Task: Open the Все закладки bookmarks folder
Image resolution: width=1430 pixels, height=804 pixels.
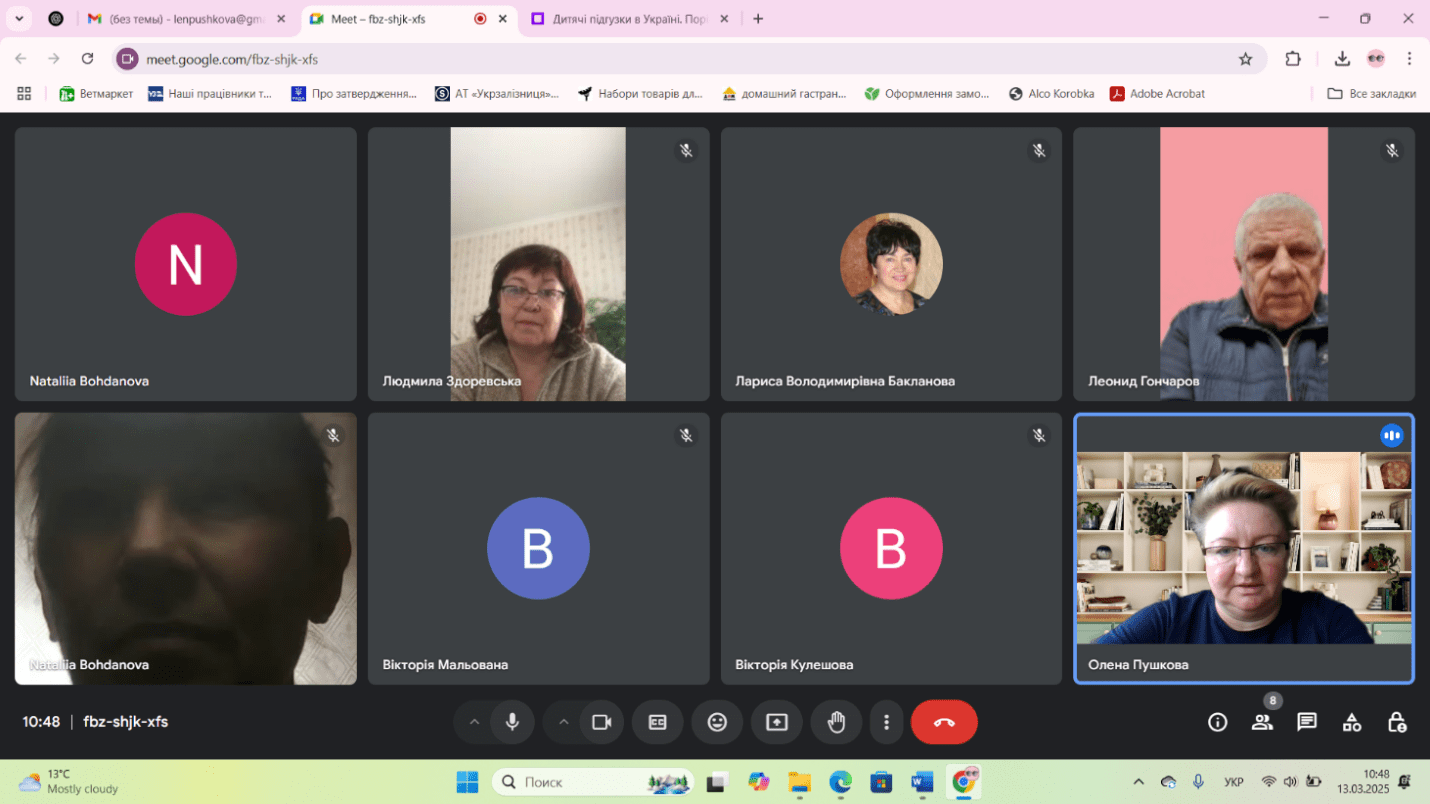Action: (x=1371, y=94)
